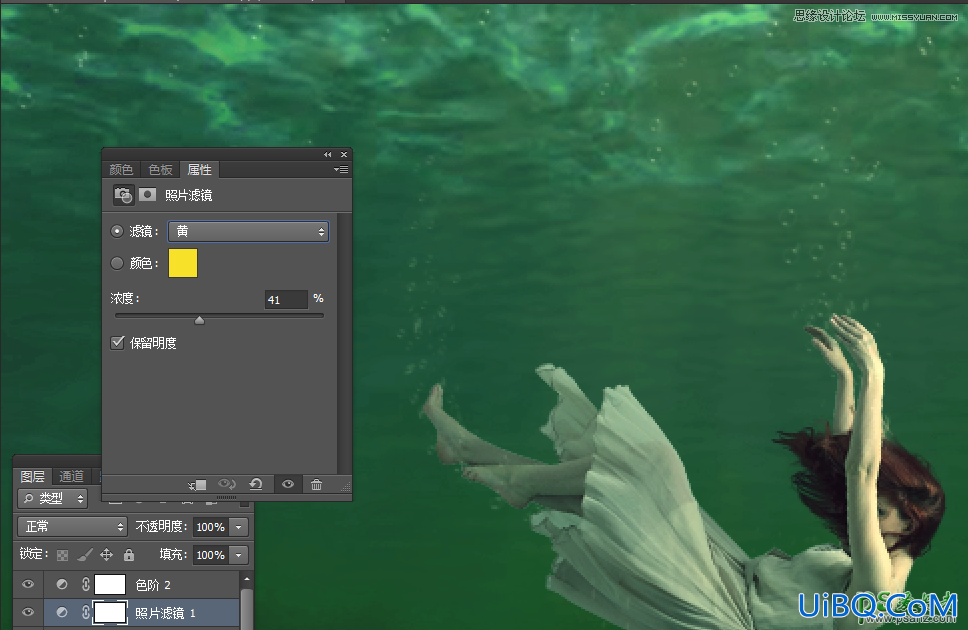Viewport: 968px width, 630px height.
Task: Click the layers list scroll up arrow
Action: [247, 579]
